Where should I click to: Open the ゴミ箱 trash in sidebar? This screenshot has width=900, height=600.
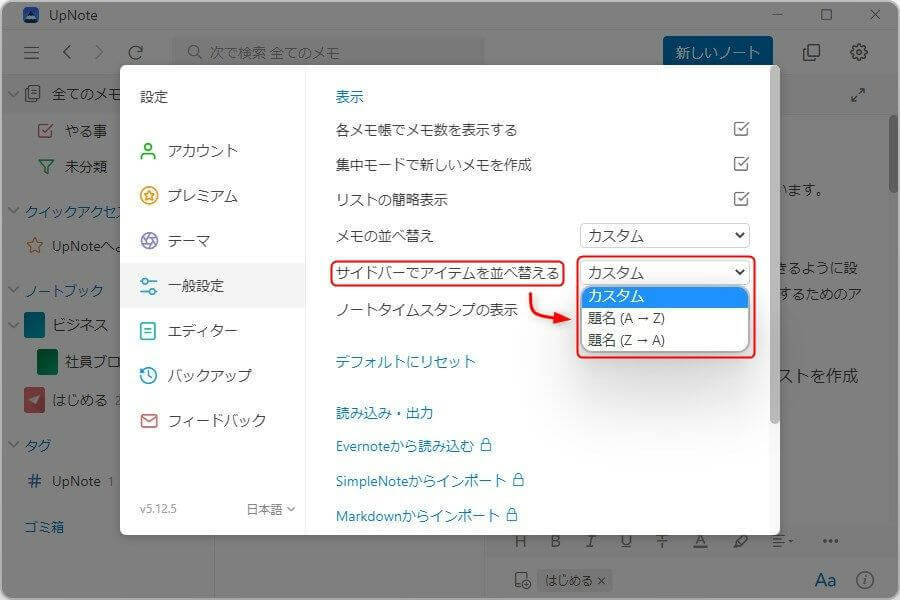click(x=44, y=527)
